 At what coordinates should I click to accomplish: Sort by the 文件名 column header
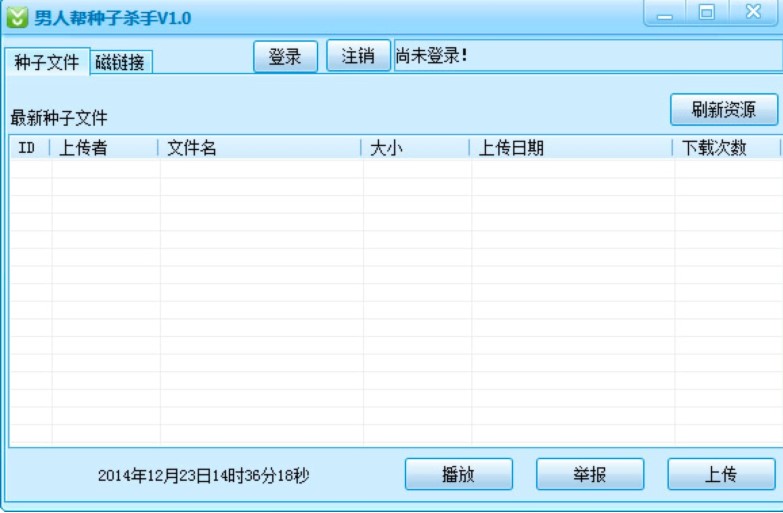(x=260, y=148)
